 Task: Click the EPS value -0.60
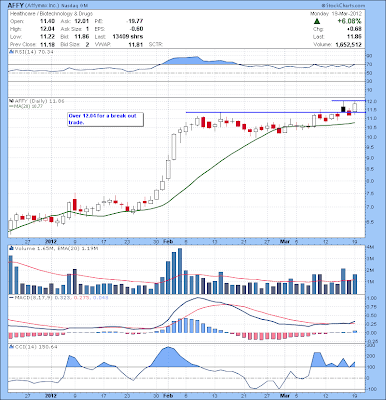click(137, 29)
